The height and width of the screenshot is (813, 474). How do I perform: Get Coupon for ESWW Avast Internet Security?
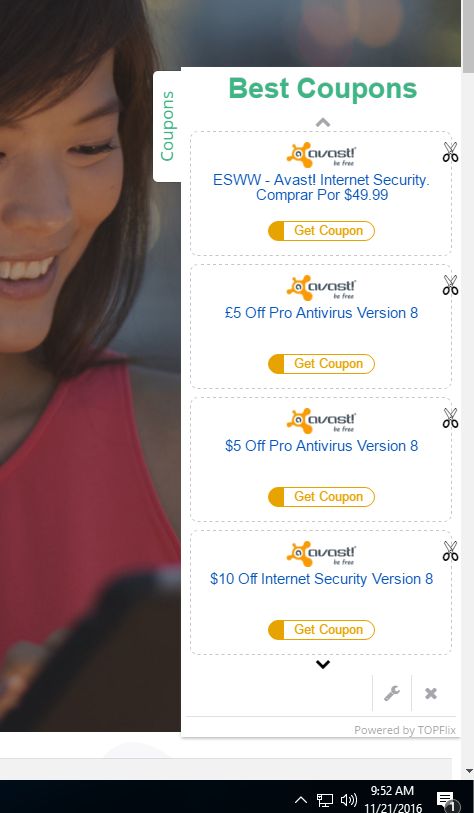pyautogui.click(x=321, y=231)
